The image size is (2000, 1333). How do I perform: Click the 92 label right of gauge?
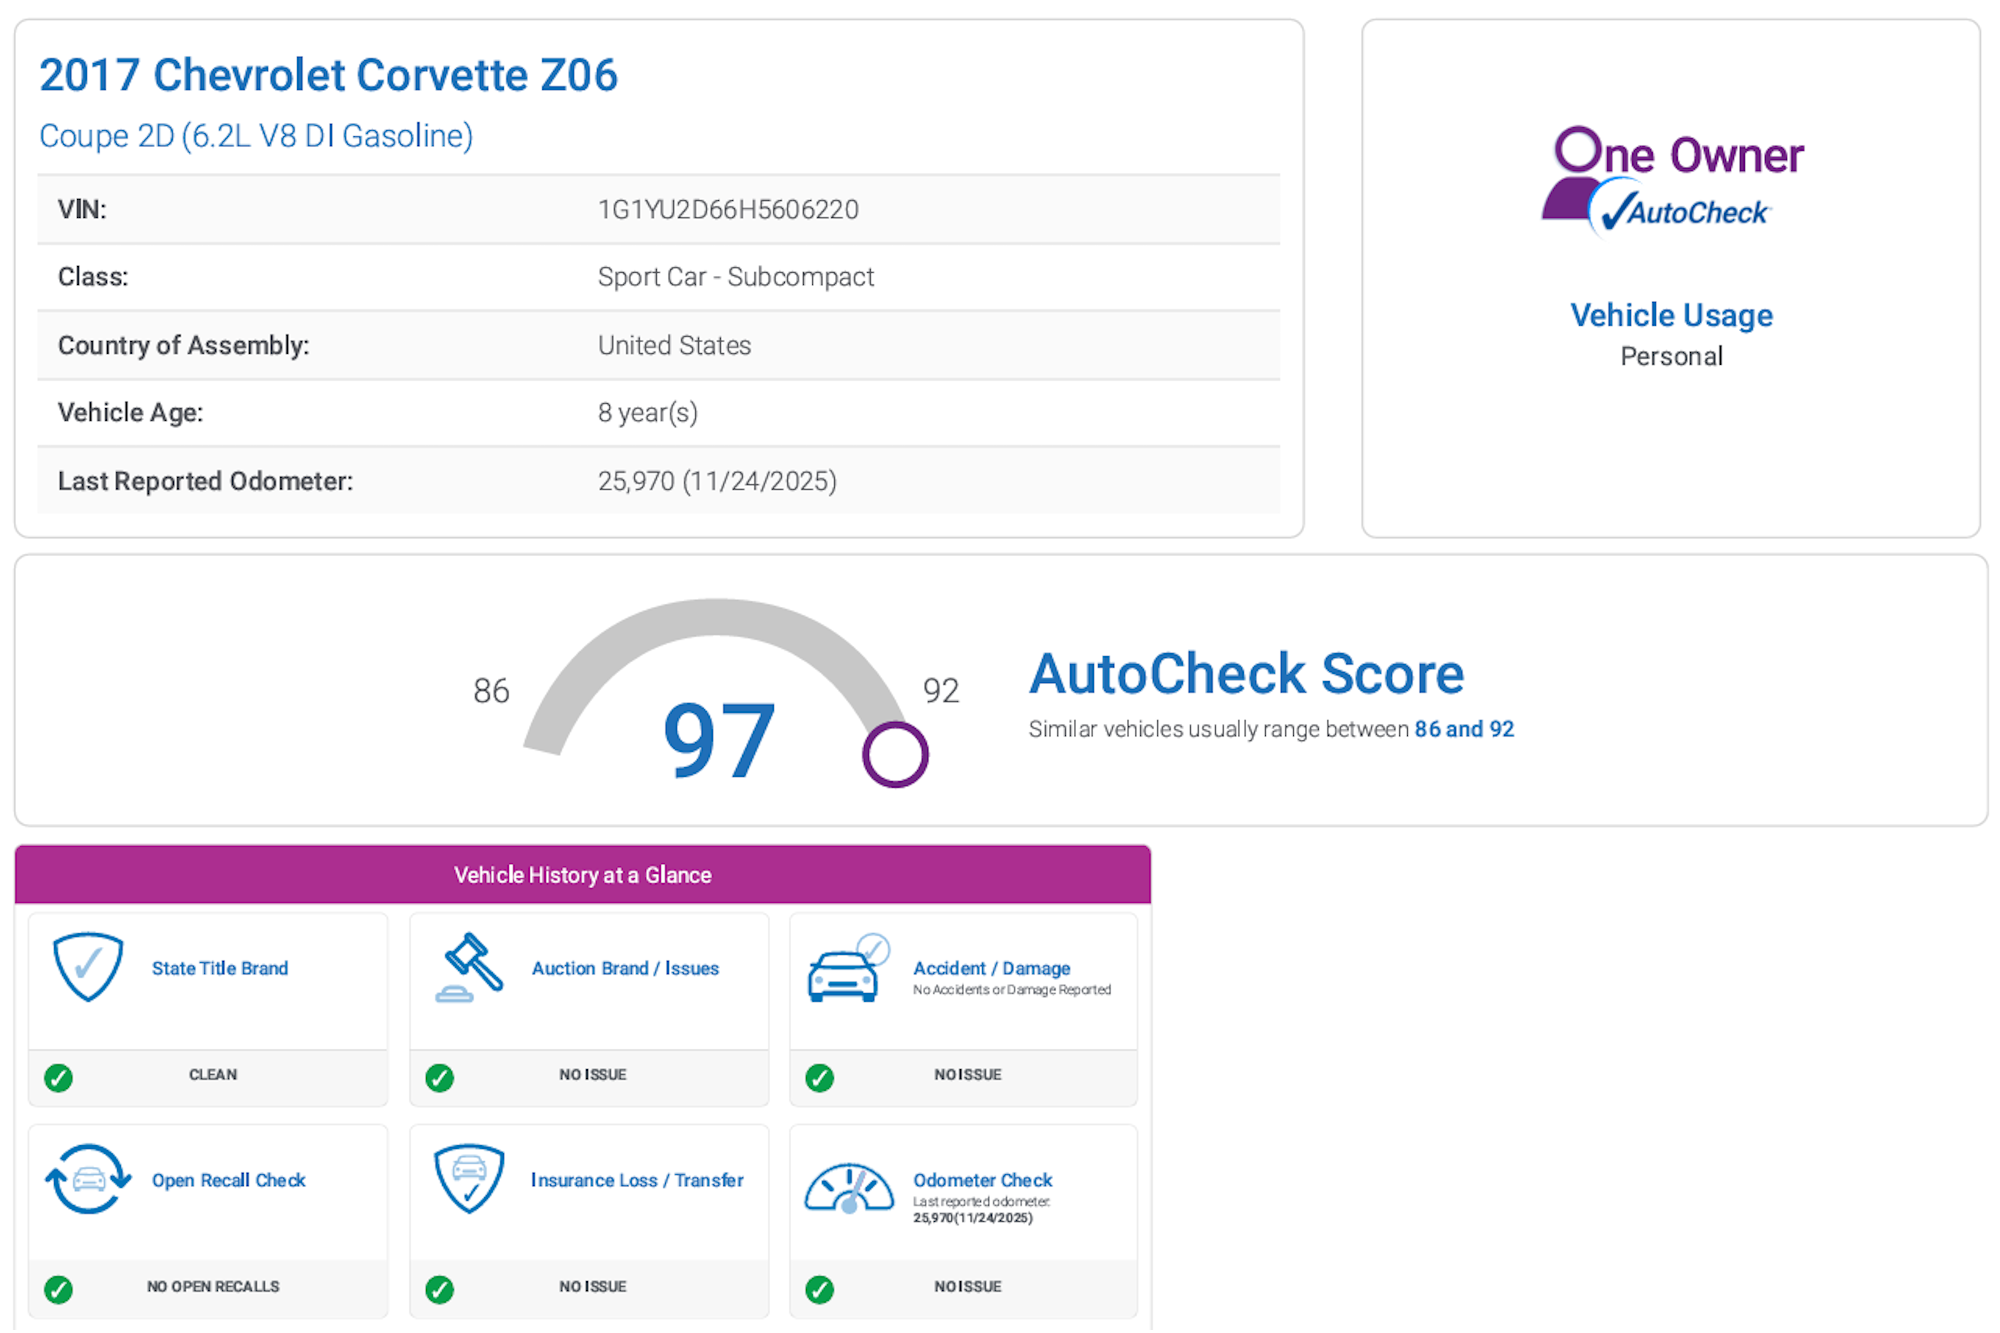click(941, 690)
